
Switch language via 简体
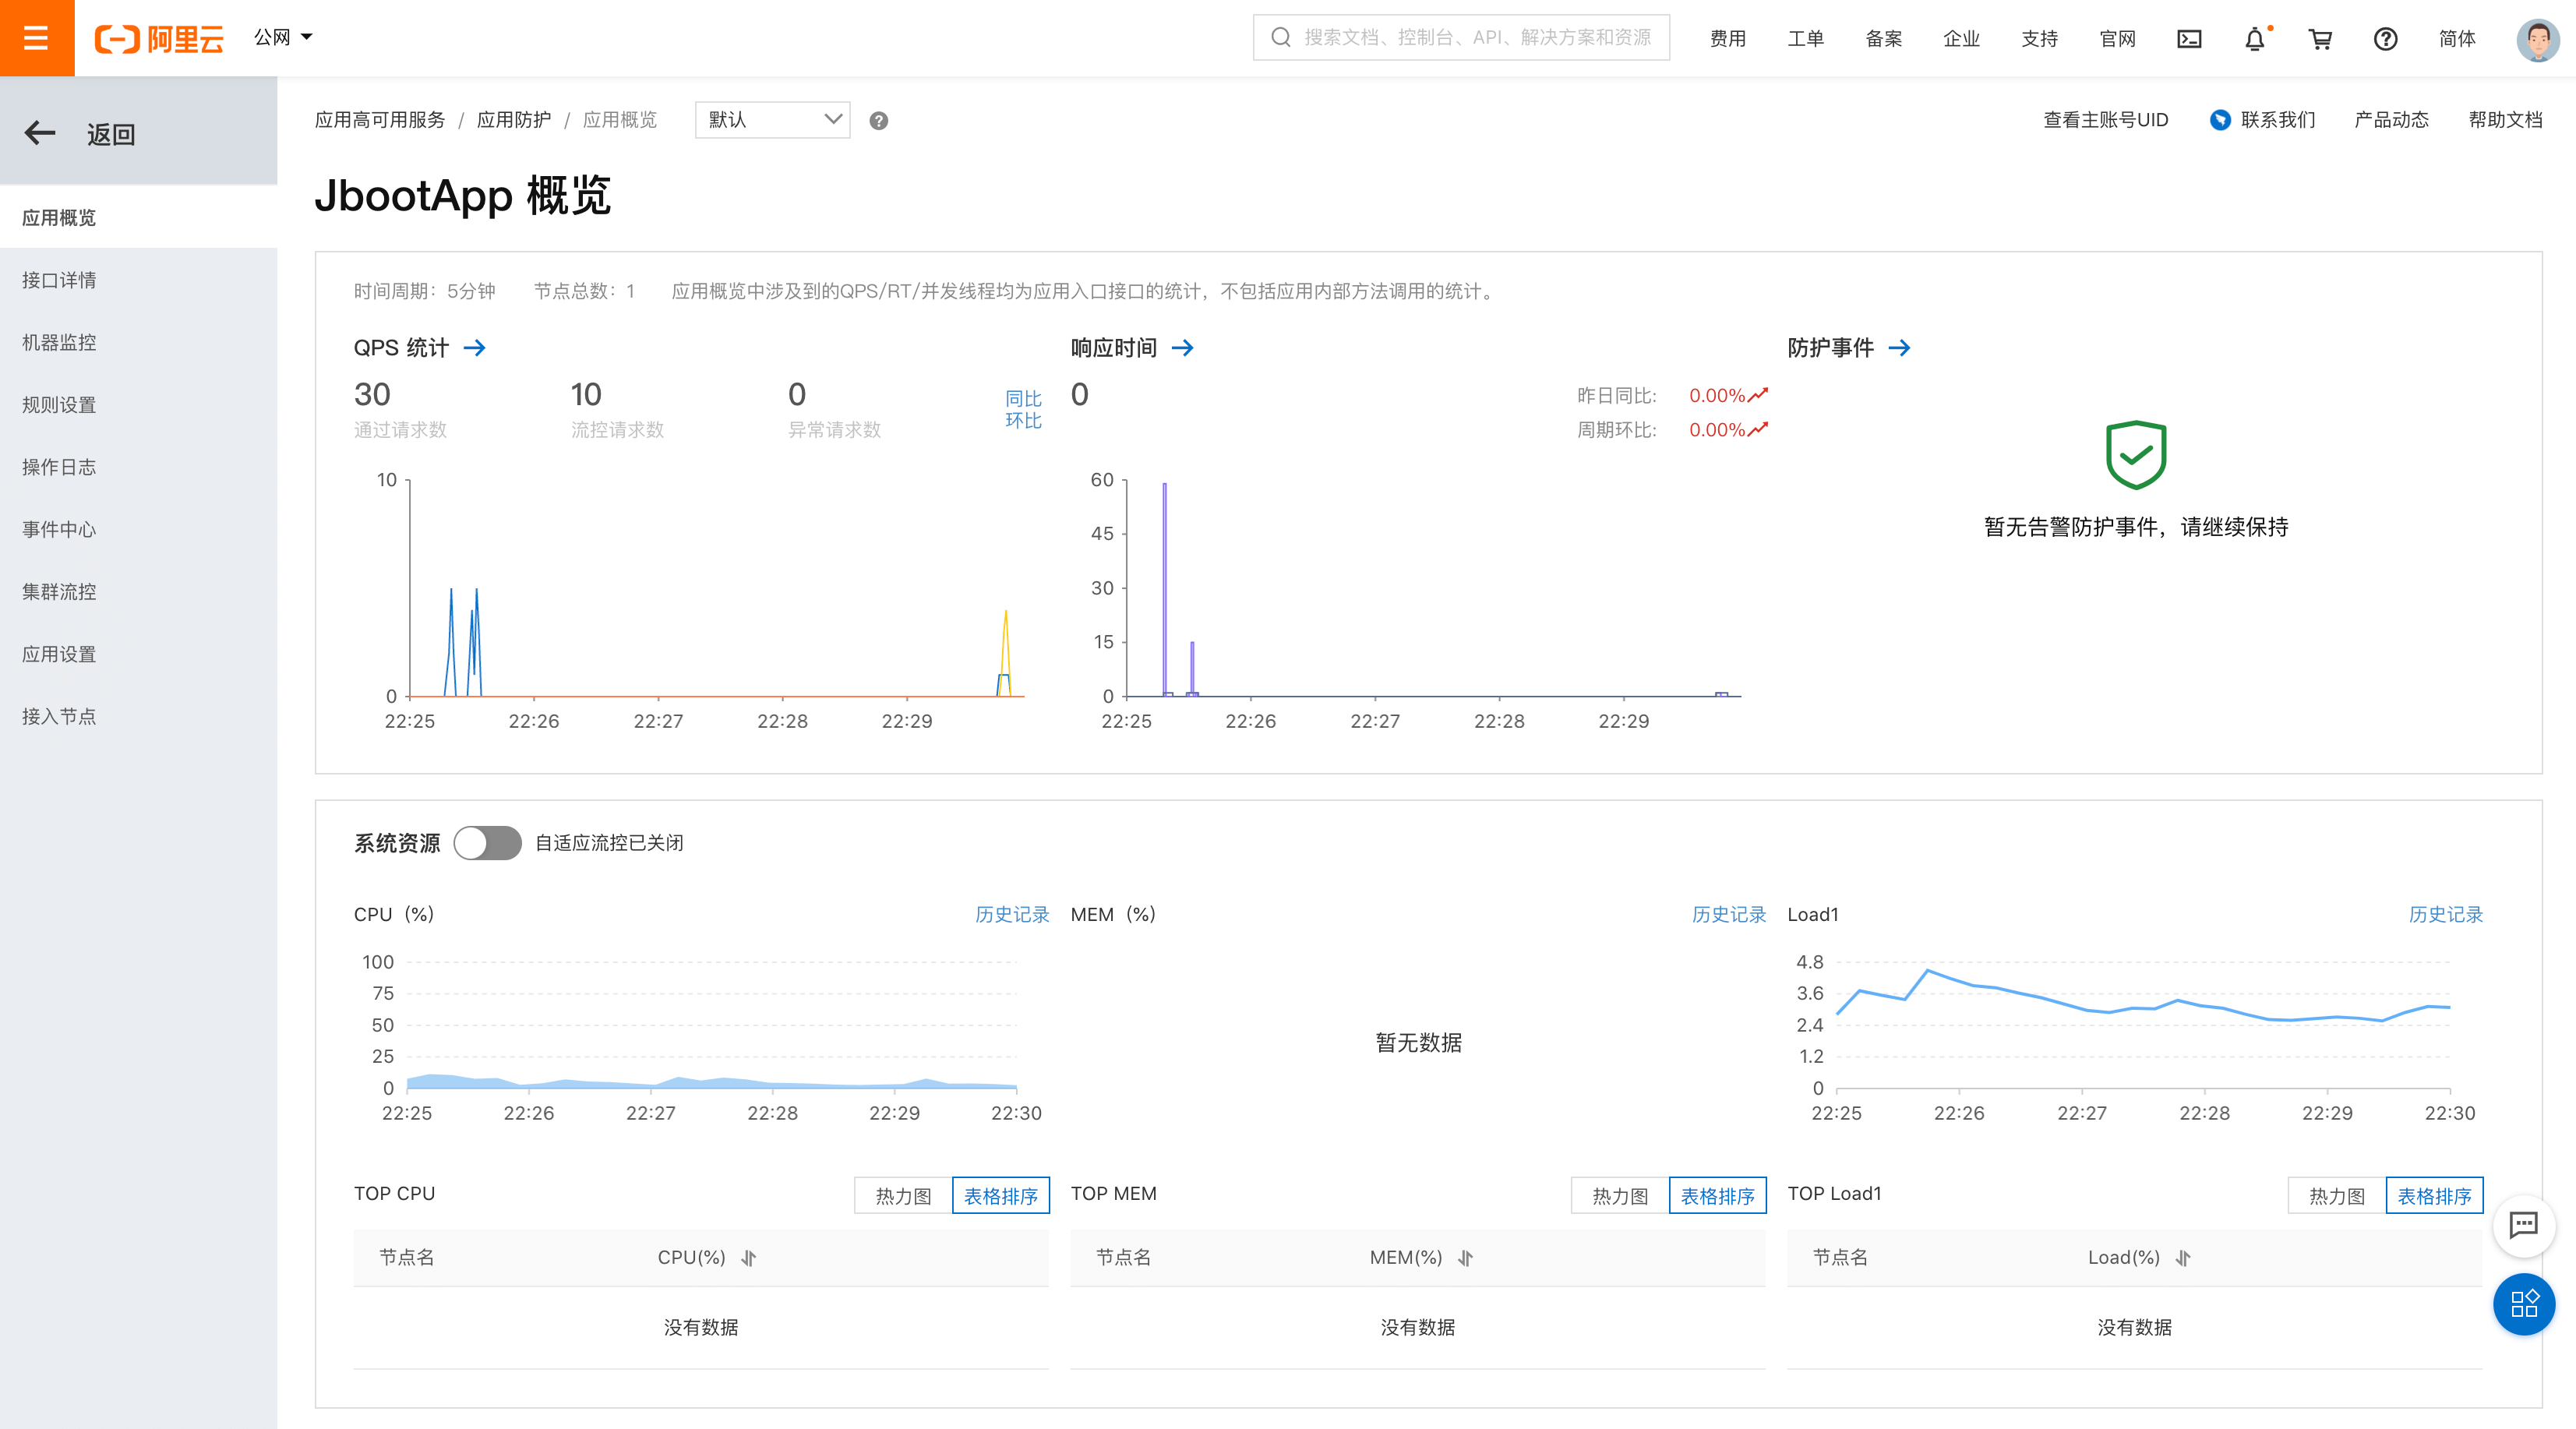[2456, 39]
